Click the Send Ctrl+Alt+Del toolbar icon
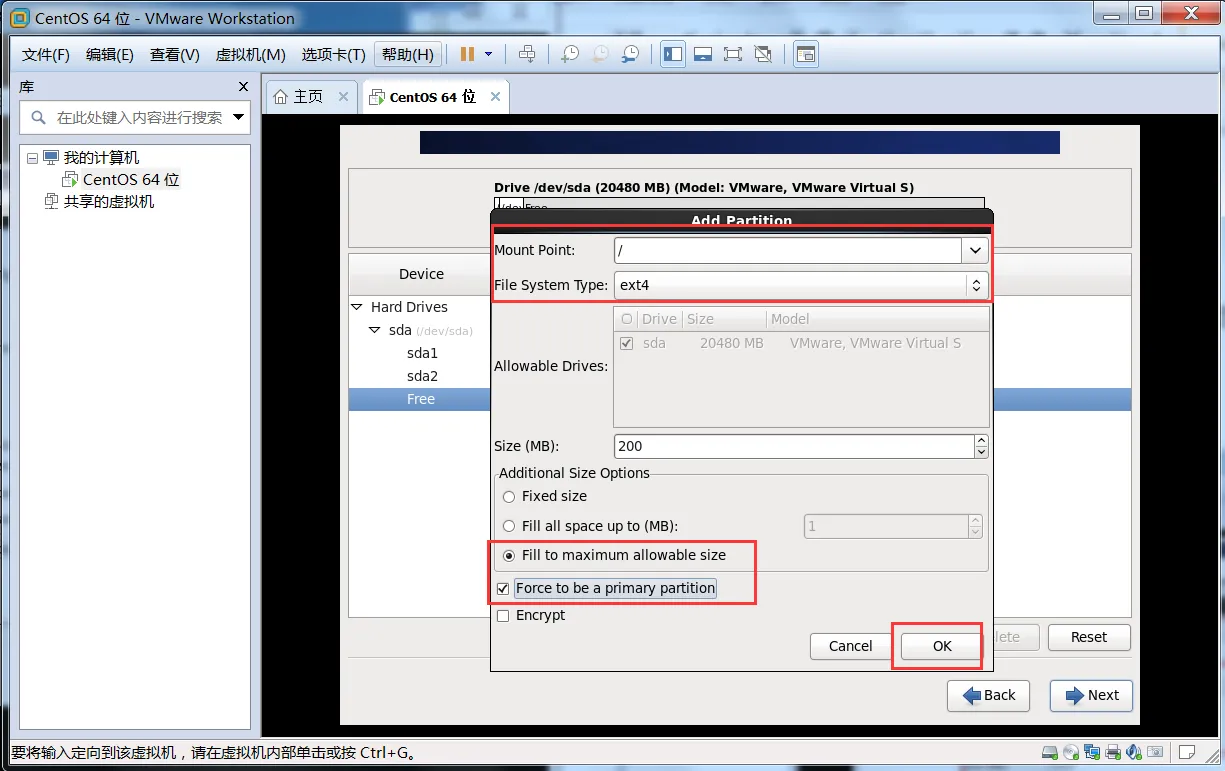Image resolution: width=1225 pixels, height=771 pixels. pyautogui.click(x=527, y=54)
